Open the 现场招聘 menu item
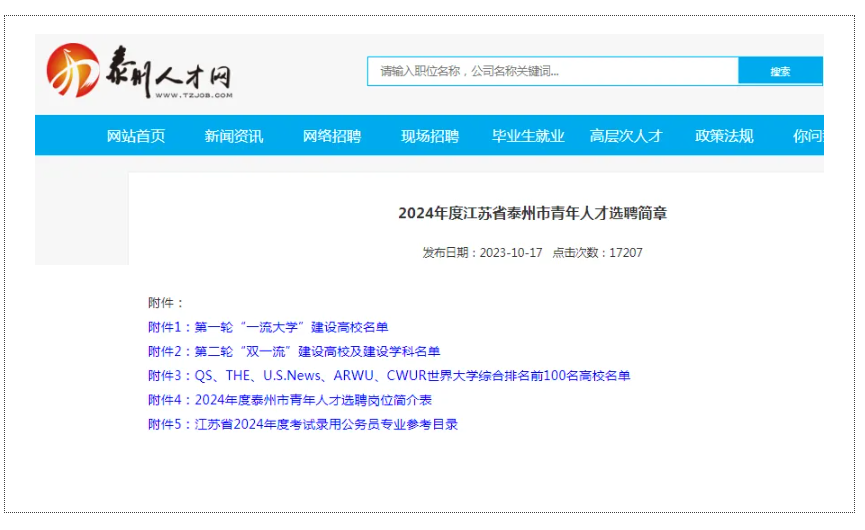865x530 pixels. coord(430,136)
